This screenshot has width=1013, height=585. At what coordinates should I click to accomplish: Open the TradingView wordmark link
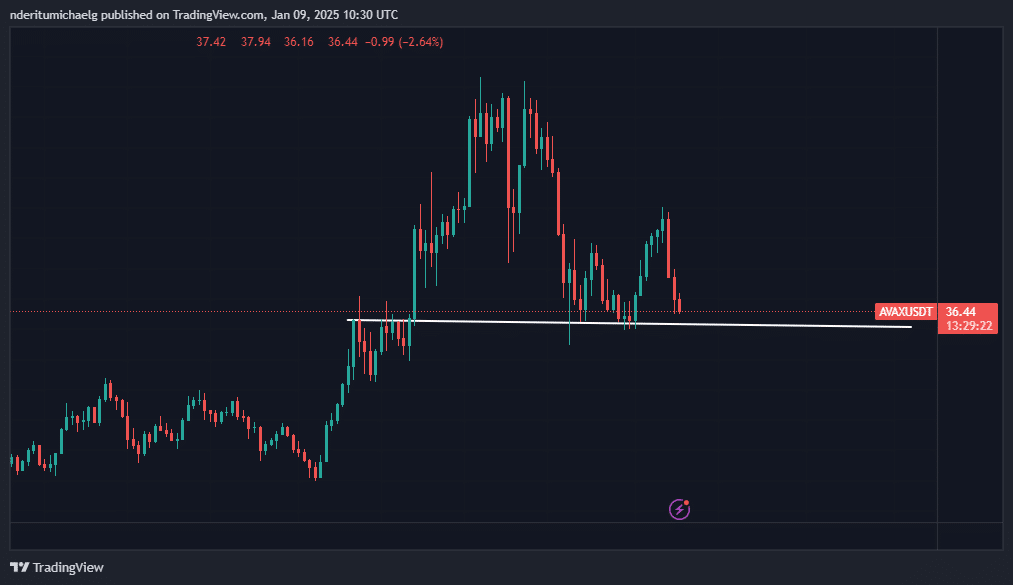click(x=68, y=567)
